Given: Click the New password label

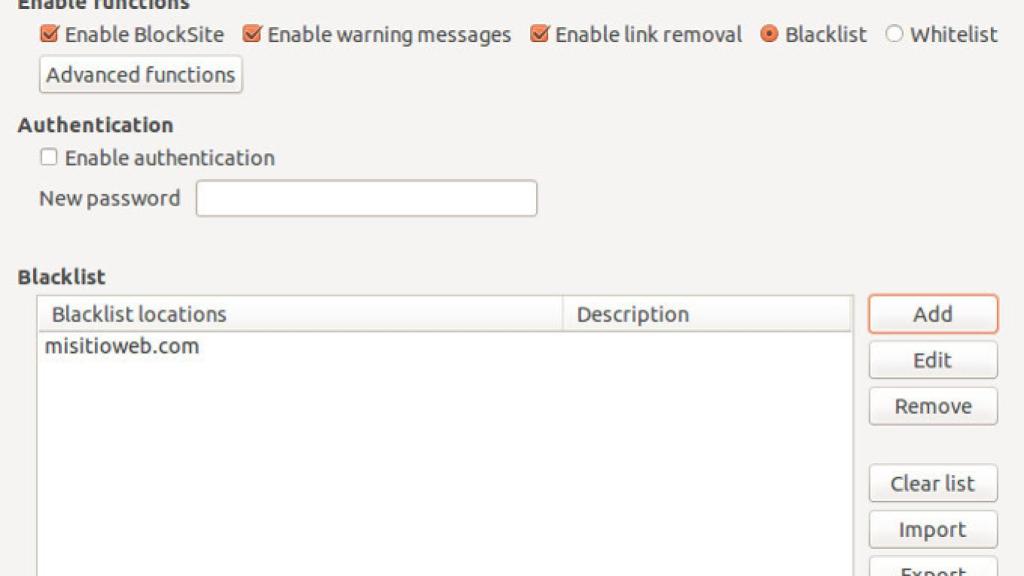Looking at the screenshot, I should [x=110, y=198].
